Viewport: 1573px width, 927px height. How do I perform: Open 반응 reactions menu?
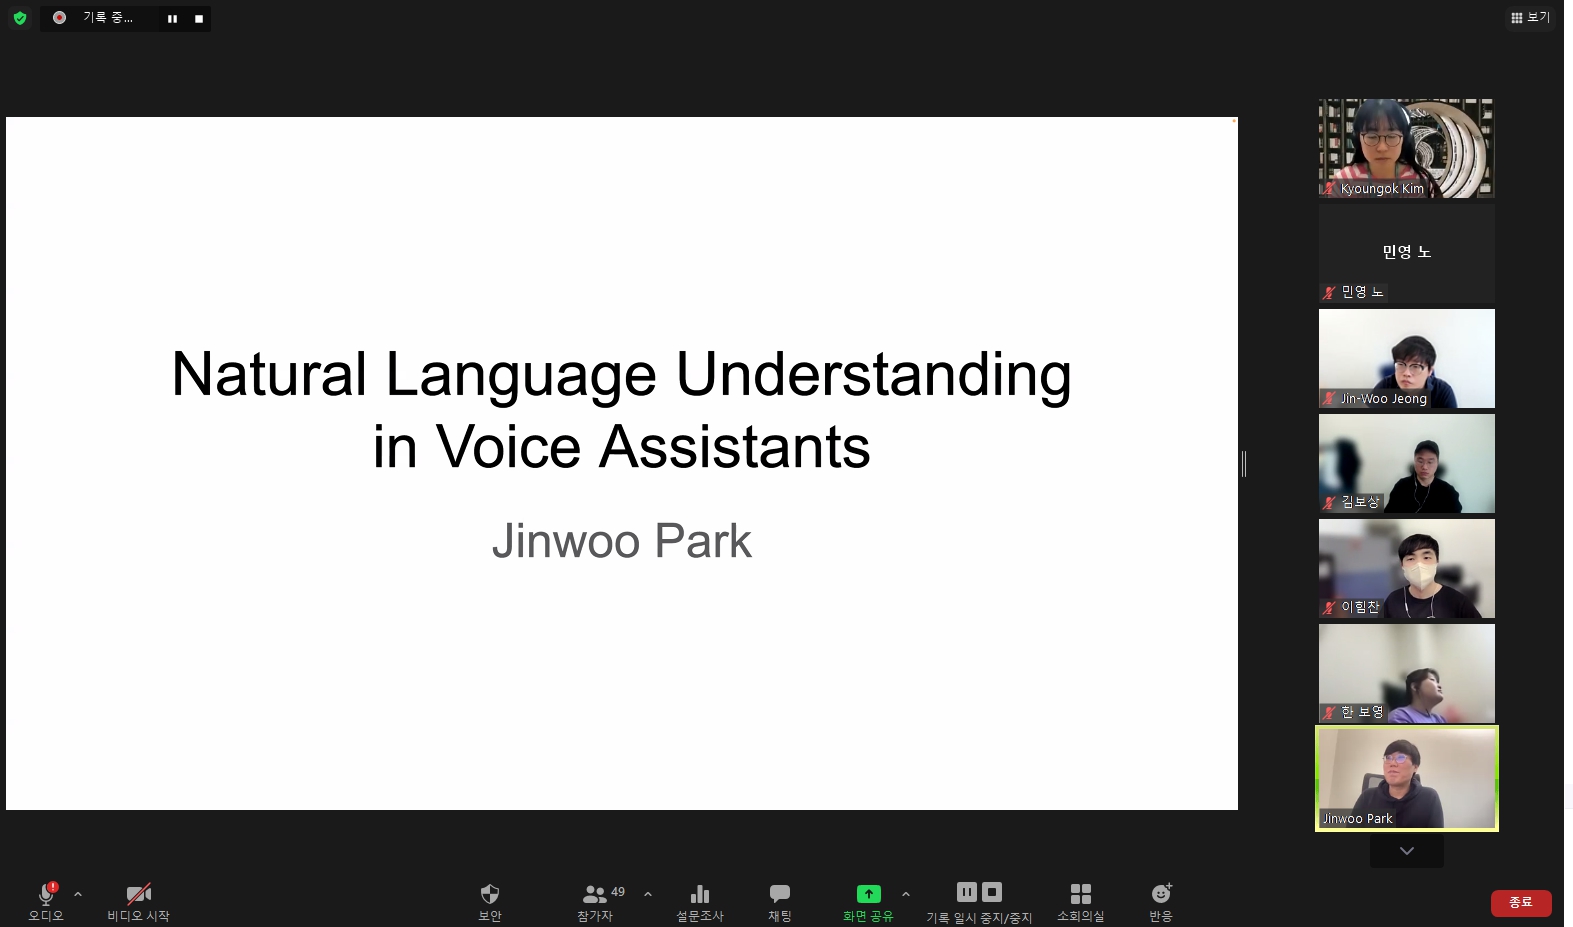pos(1161,901)
